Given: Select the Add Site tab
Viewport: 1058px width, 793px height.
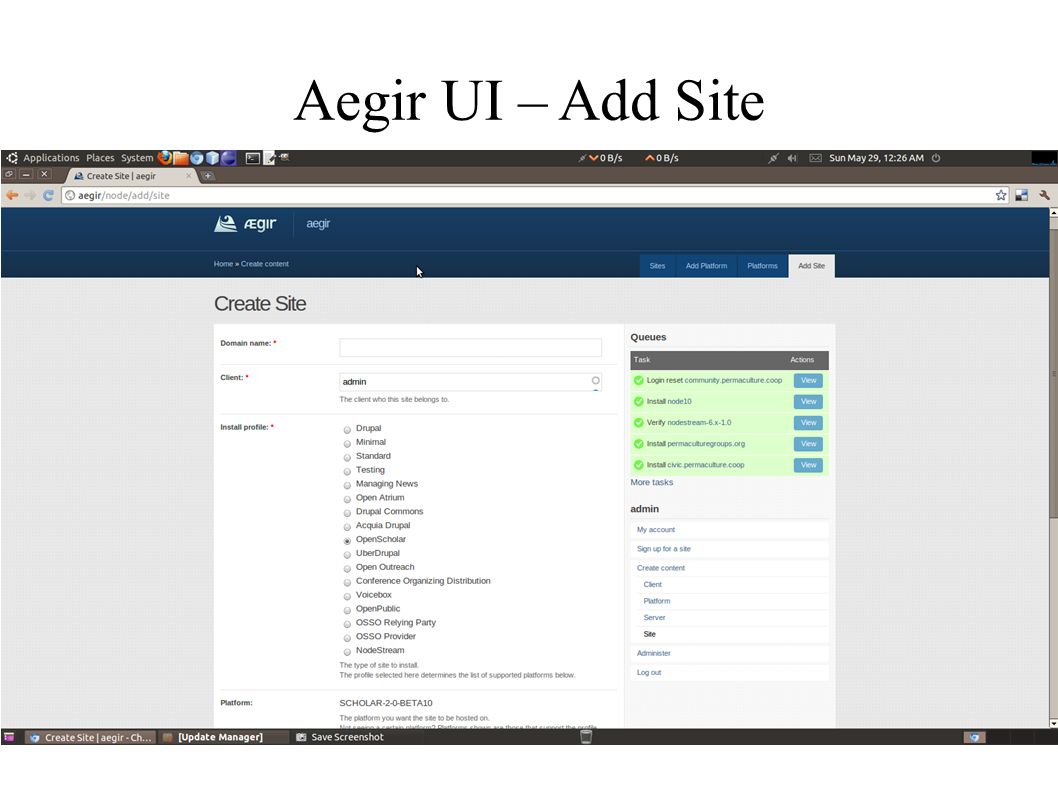Looking at the screenshot, I should click(x=812, y=266).
